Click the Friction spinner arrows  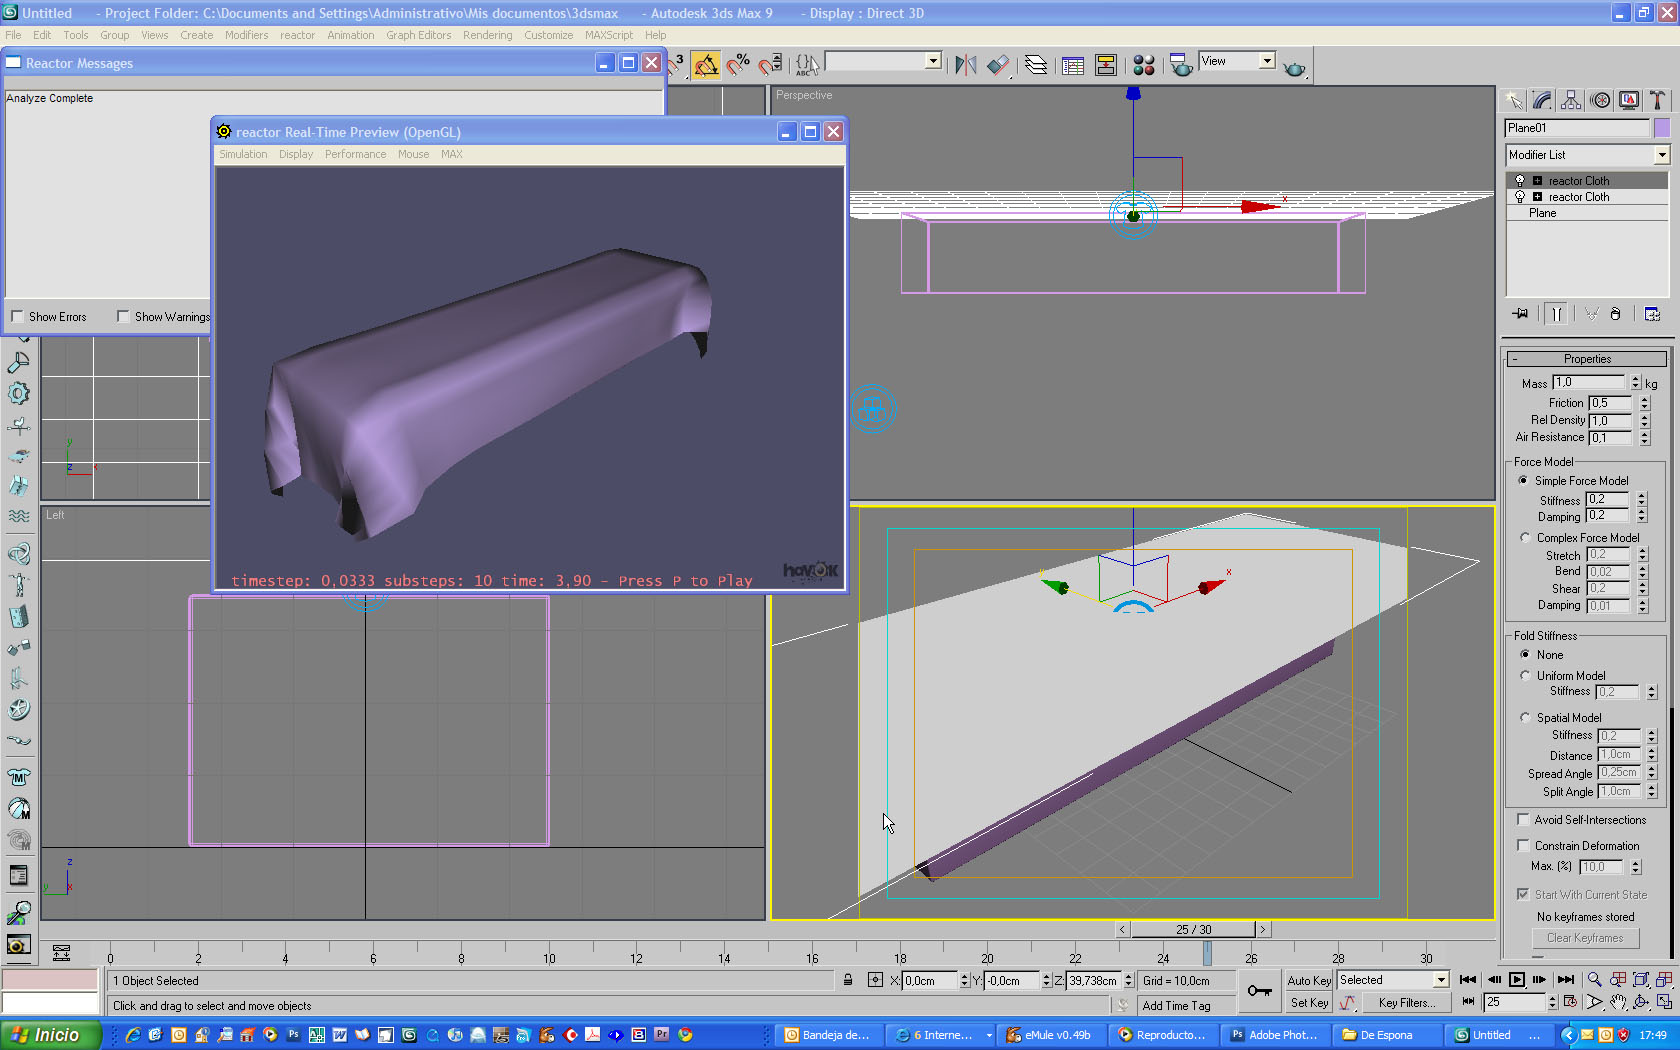pyautogui.click(x=1644, y=403)
